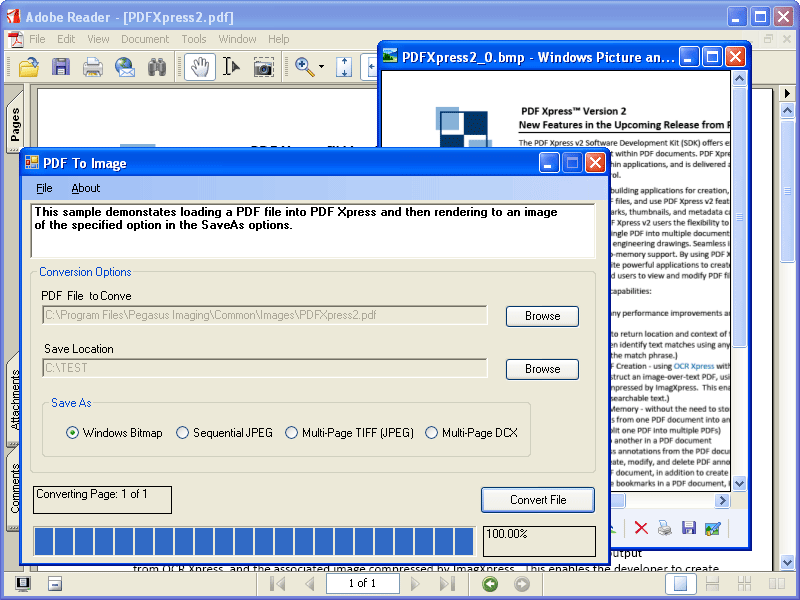Open the Zoom level dropdown arrow
This screenshot has width=800, height=600.
321,66
